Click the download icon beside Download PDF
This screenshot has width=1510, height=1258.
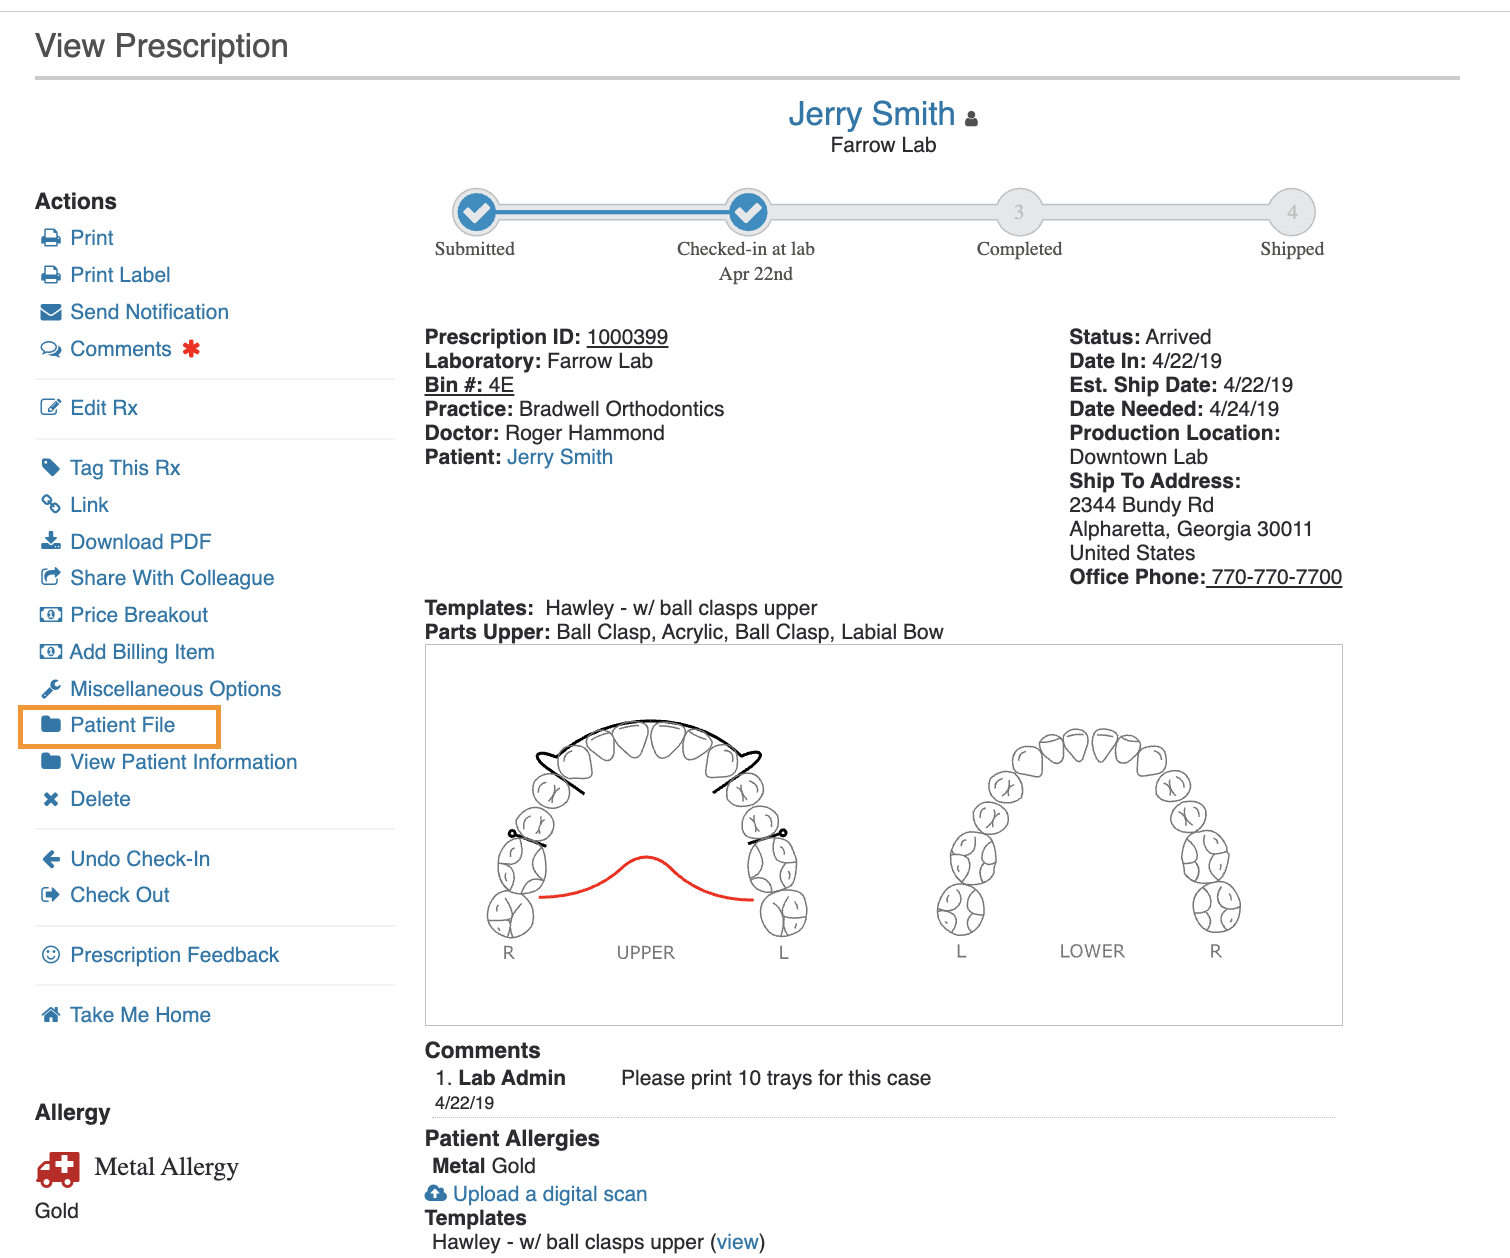(x=50, y=542)
